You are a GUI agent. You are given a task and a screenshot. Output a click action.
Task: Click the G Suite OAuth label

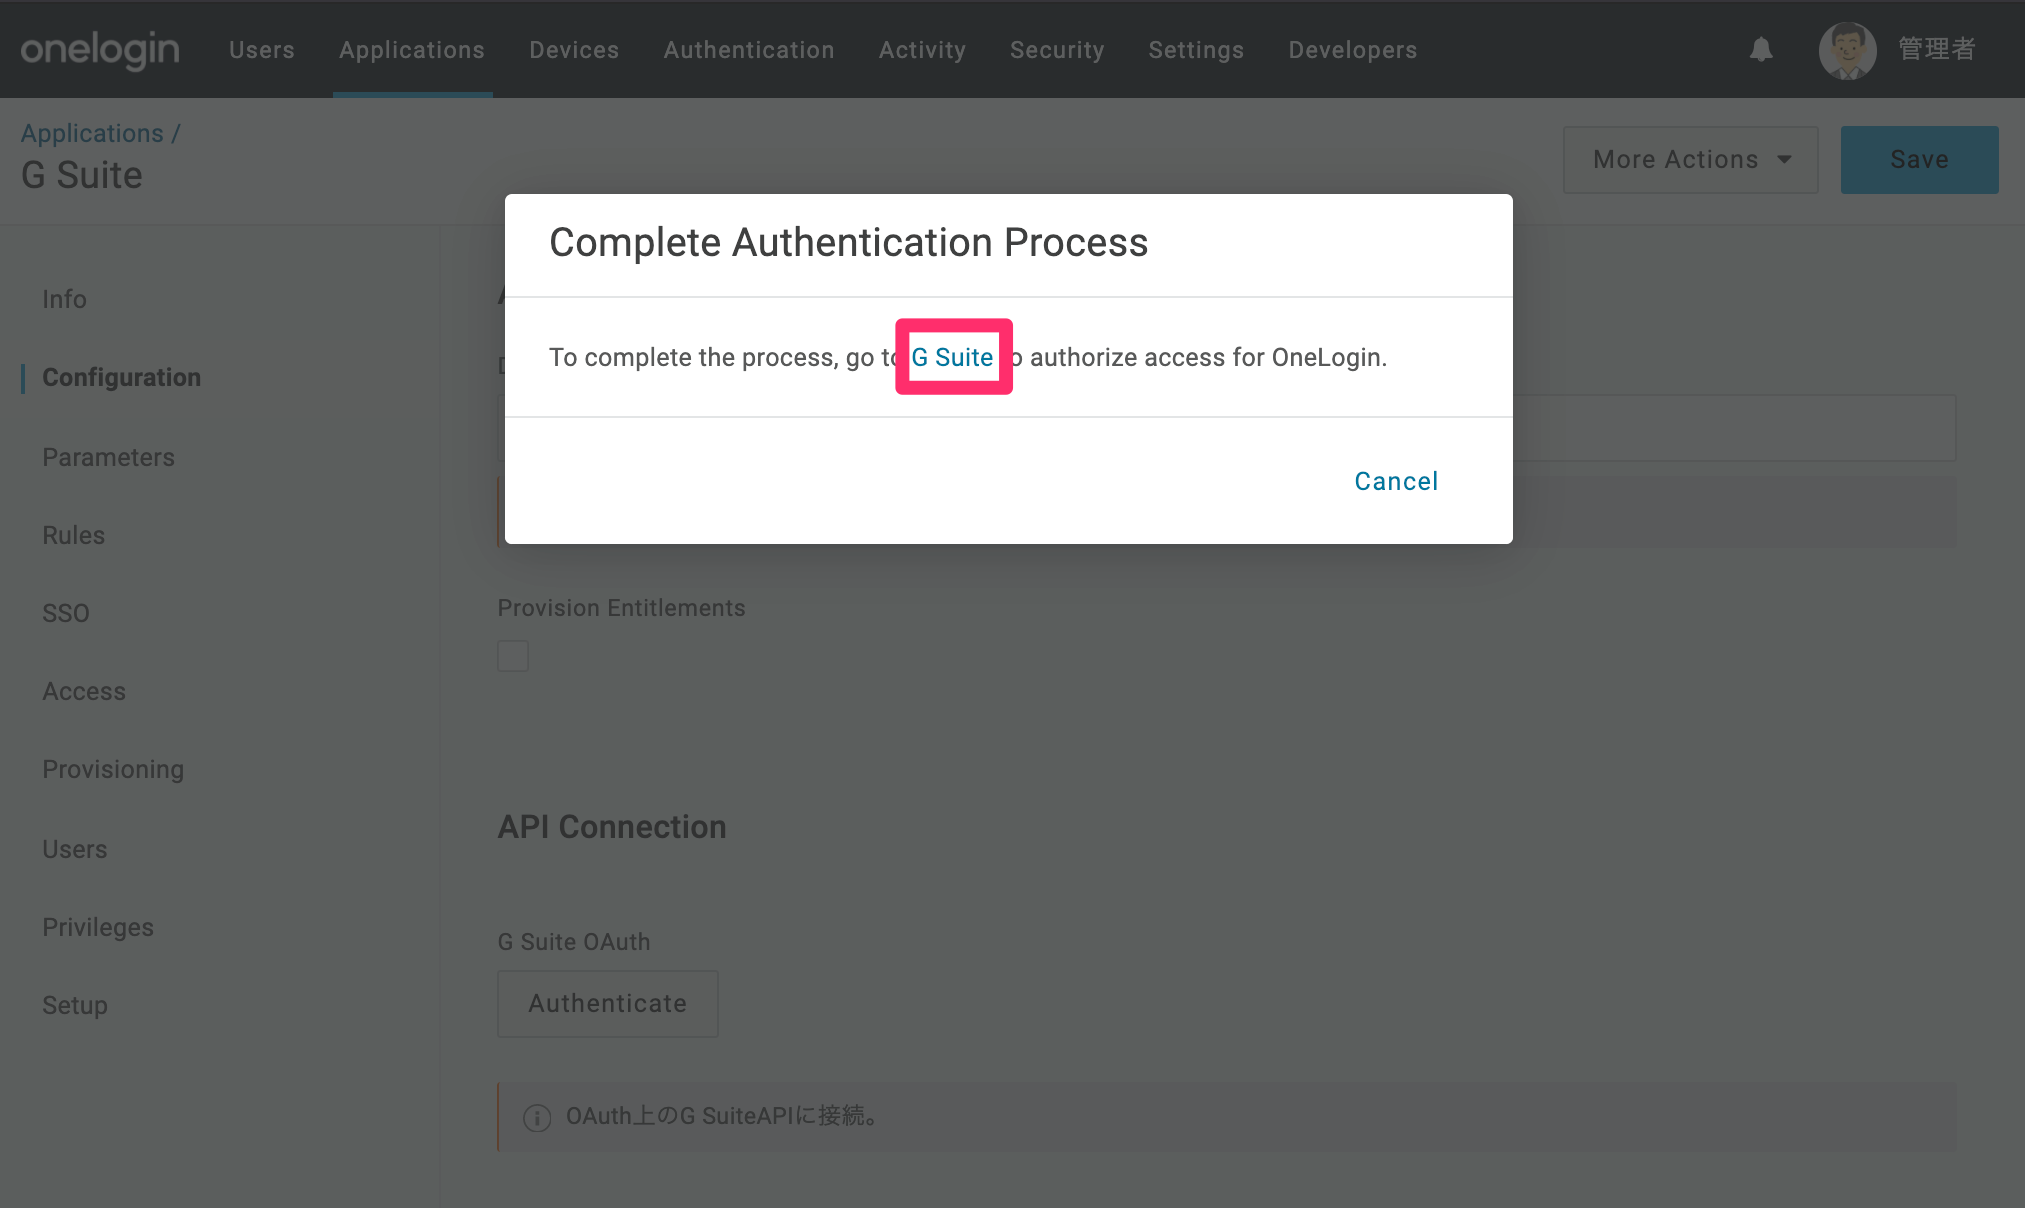click(x=574, y=942)
